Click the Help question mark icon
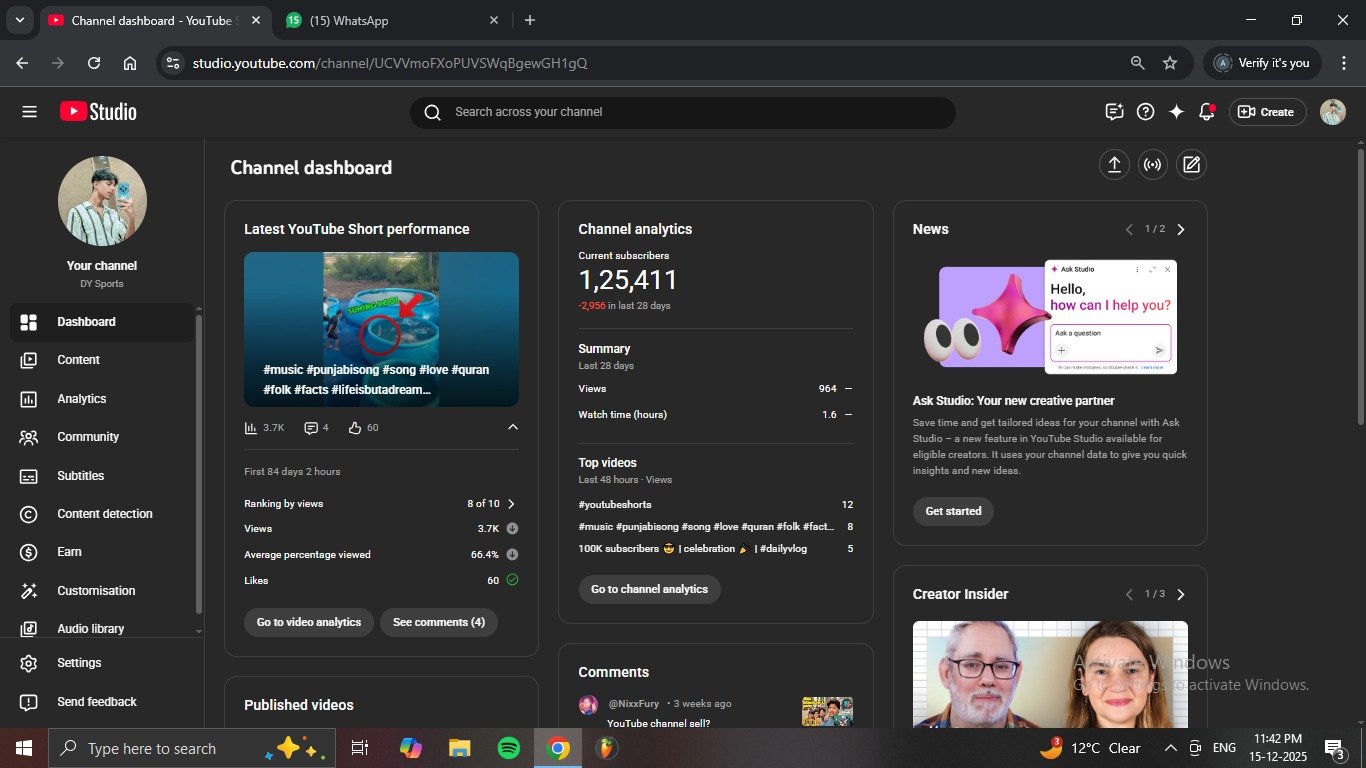The image size is (1366, 768). pyautogui.click(x=1146, y=112)
